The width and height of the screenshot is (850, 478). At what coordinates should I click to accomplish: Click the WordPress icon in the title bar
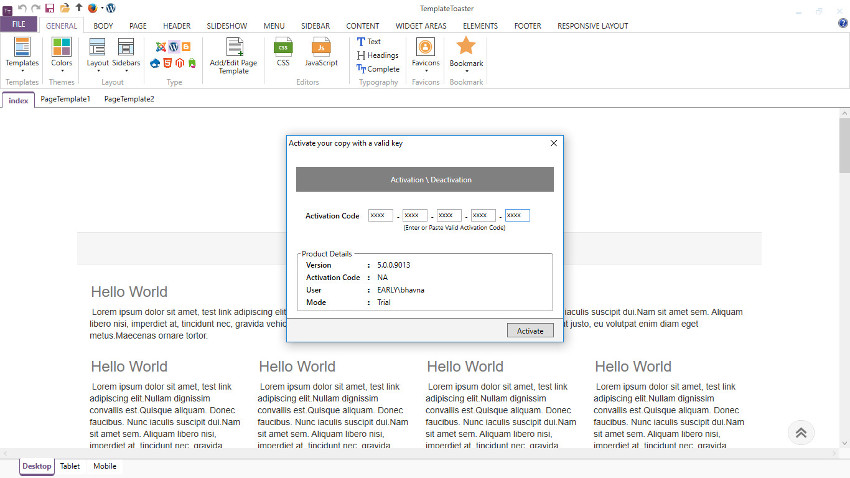coord(111,8)
